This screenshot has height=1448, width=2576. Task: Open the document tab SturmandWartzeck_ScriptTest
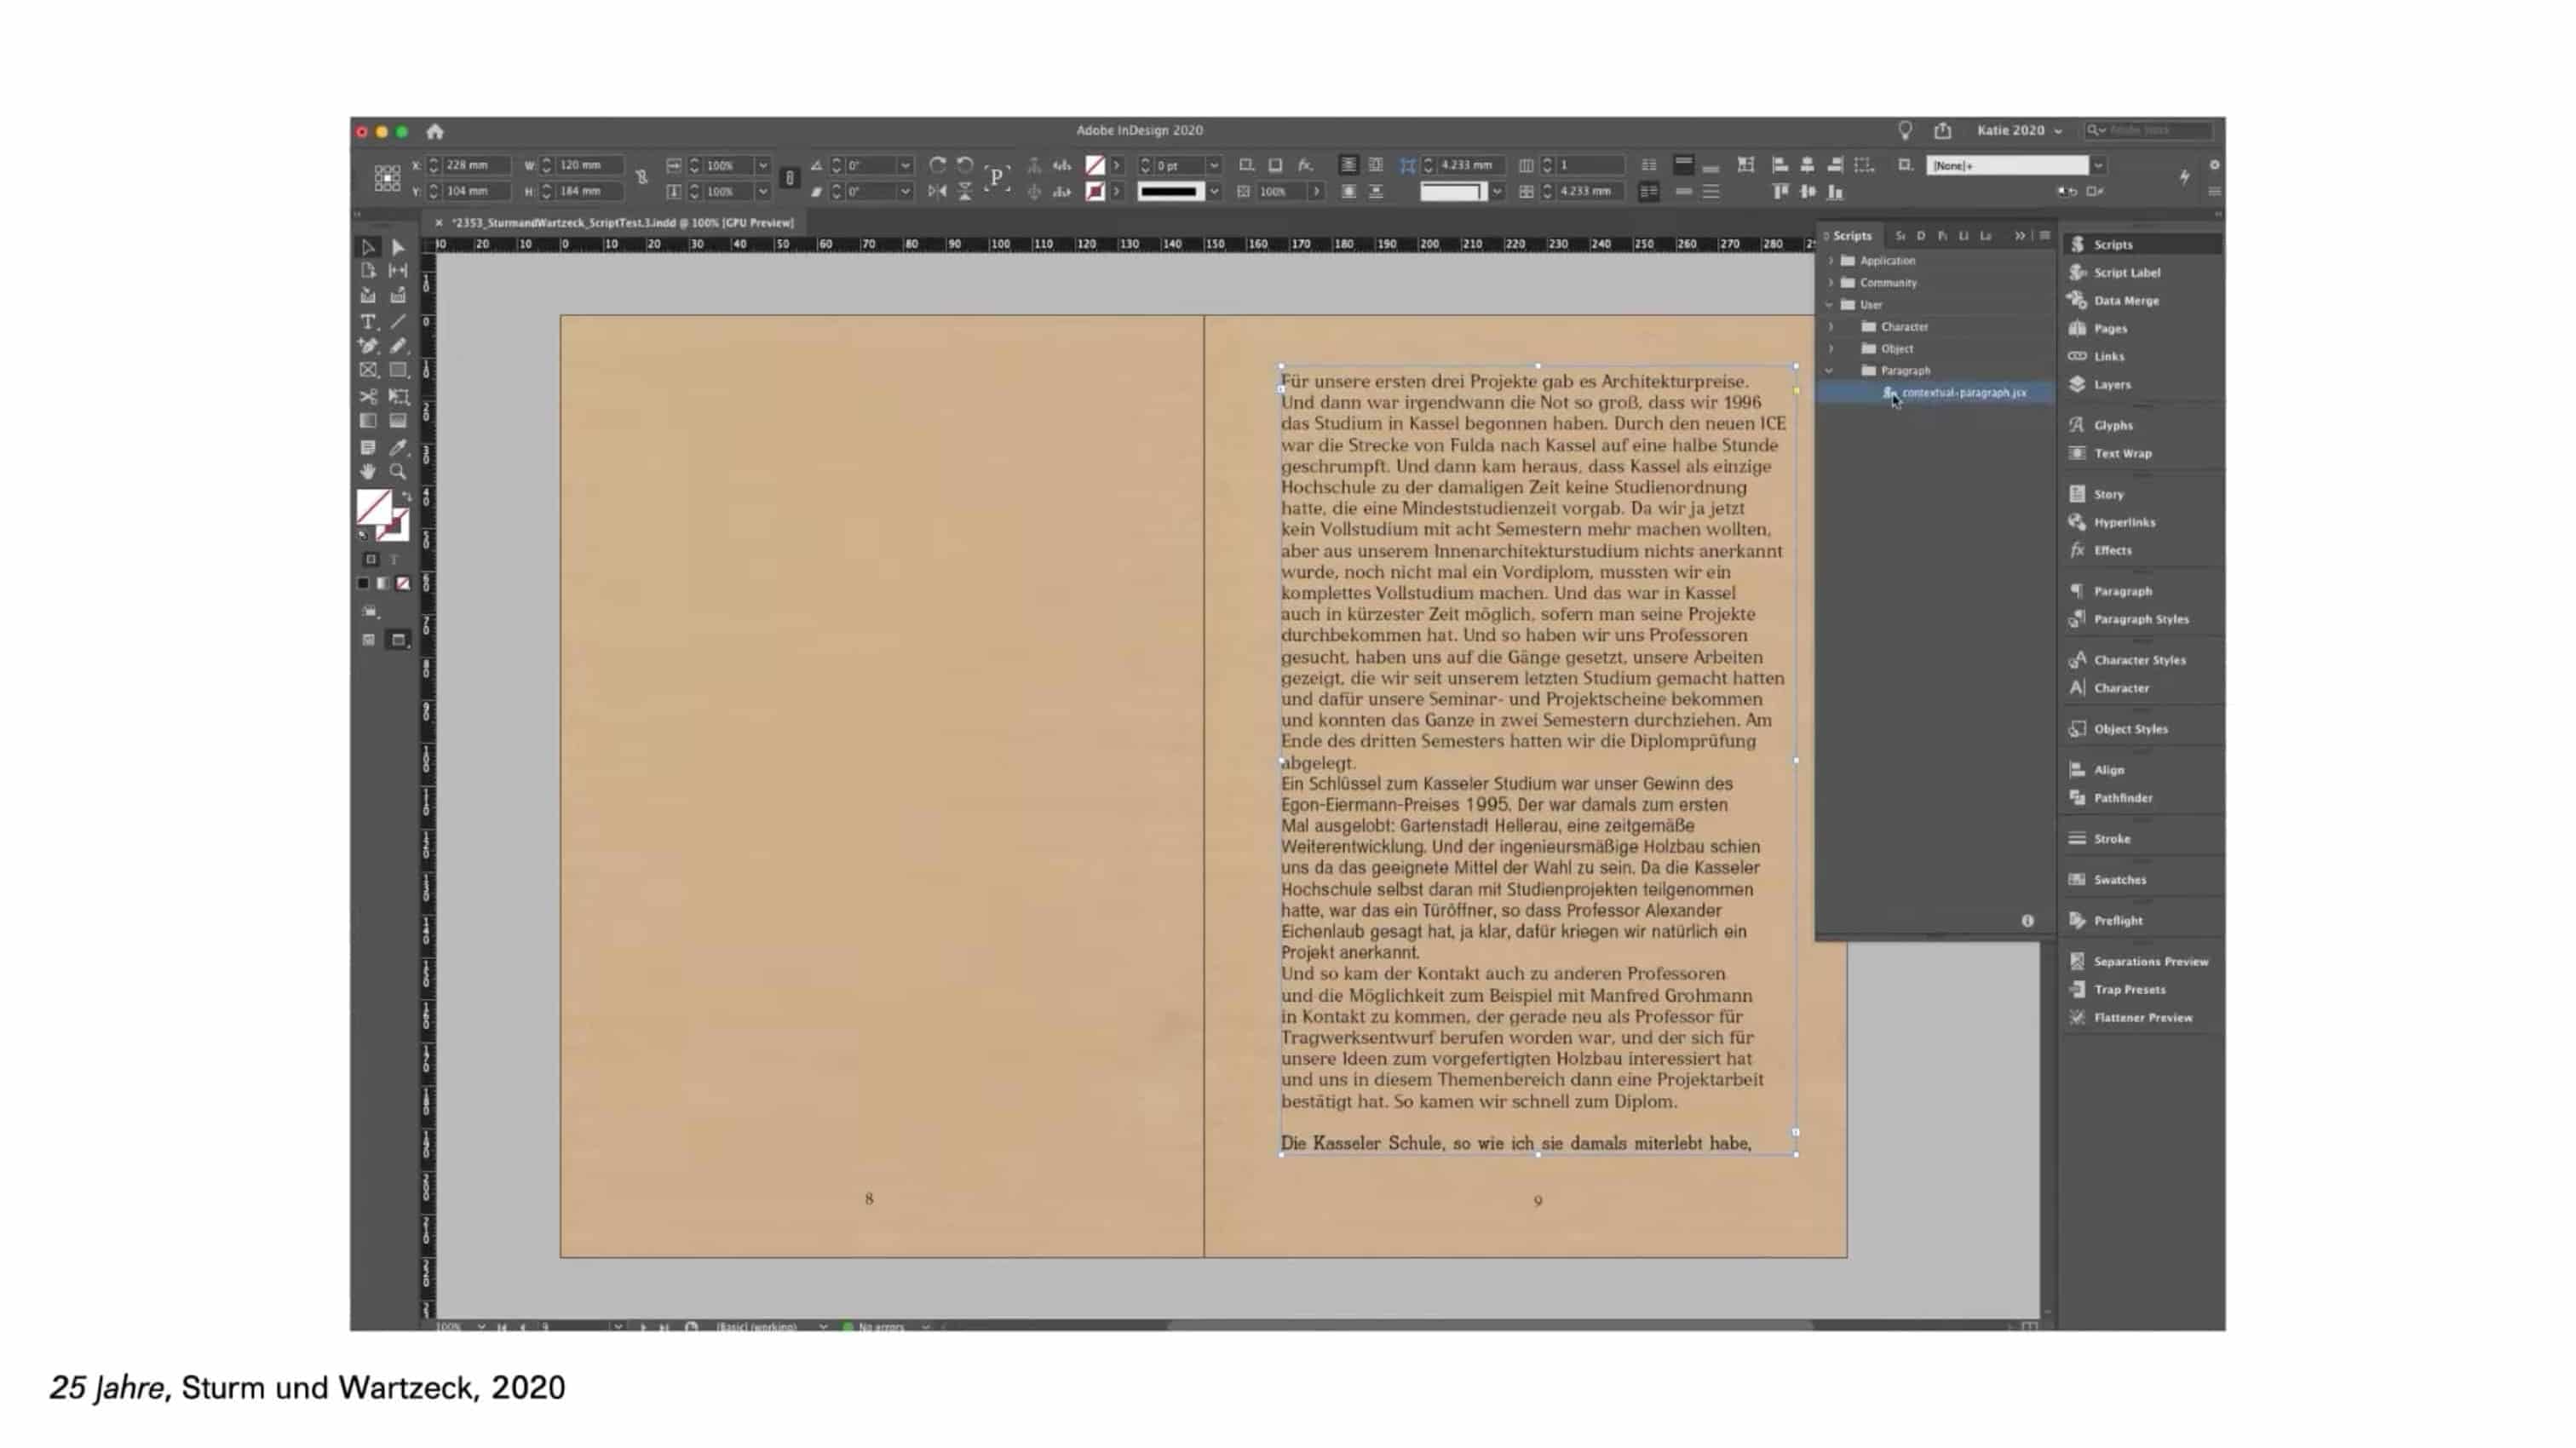(x=621, y=223)
